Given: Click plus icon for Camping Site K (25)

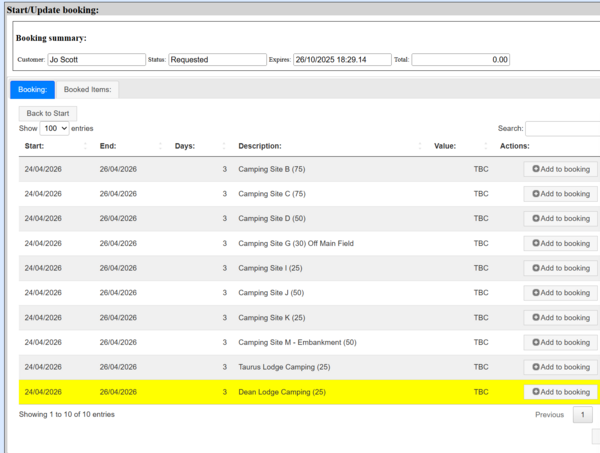Looking at the screenshot, I should [536, 318].
